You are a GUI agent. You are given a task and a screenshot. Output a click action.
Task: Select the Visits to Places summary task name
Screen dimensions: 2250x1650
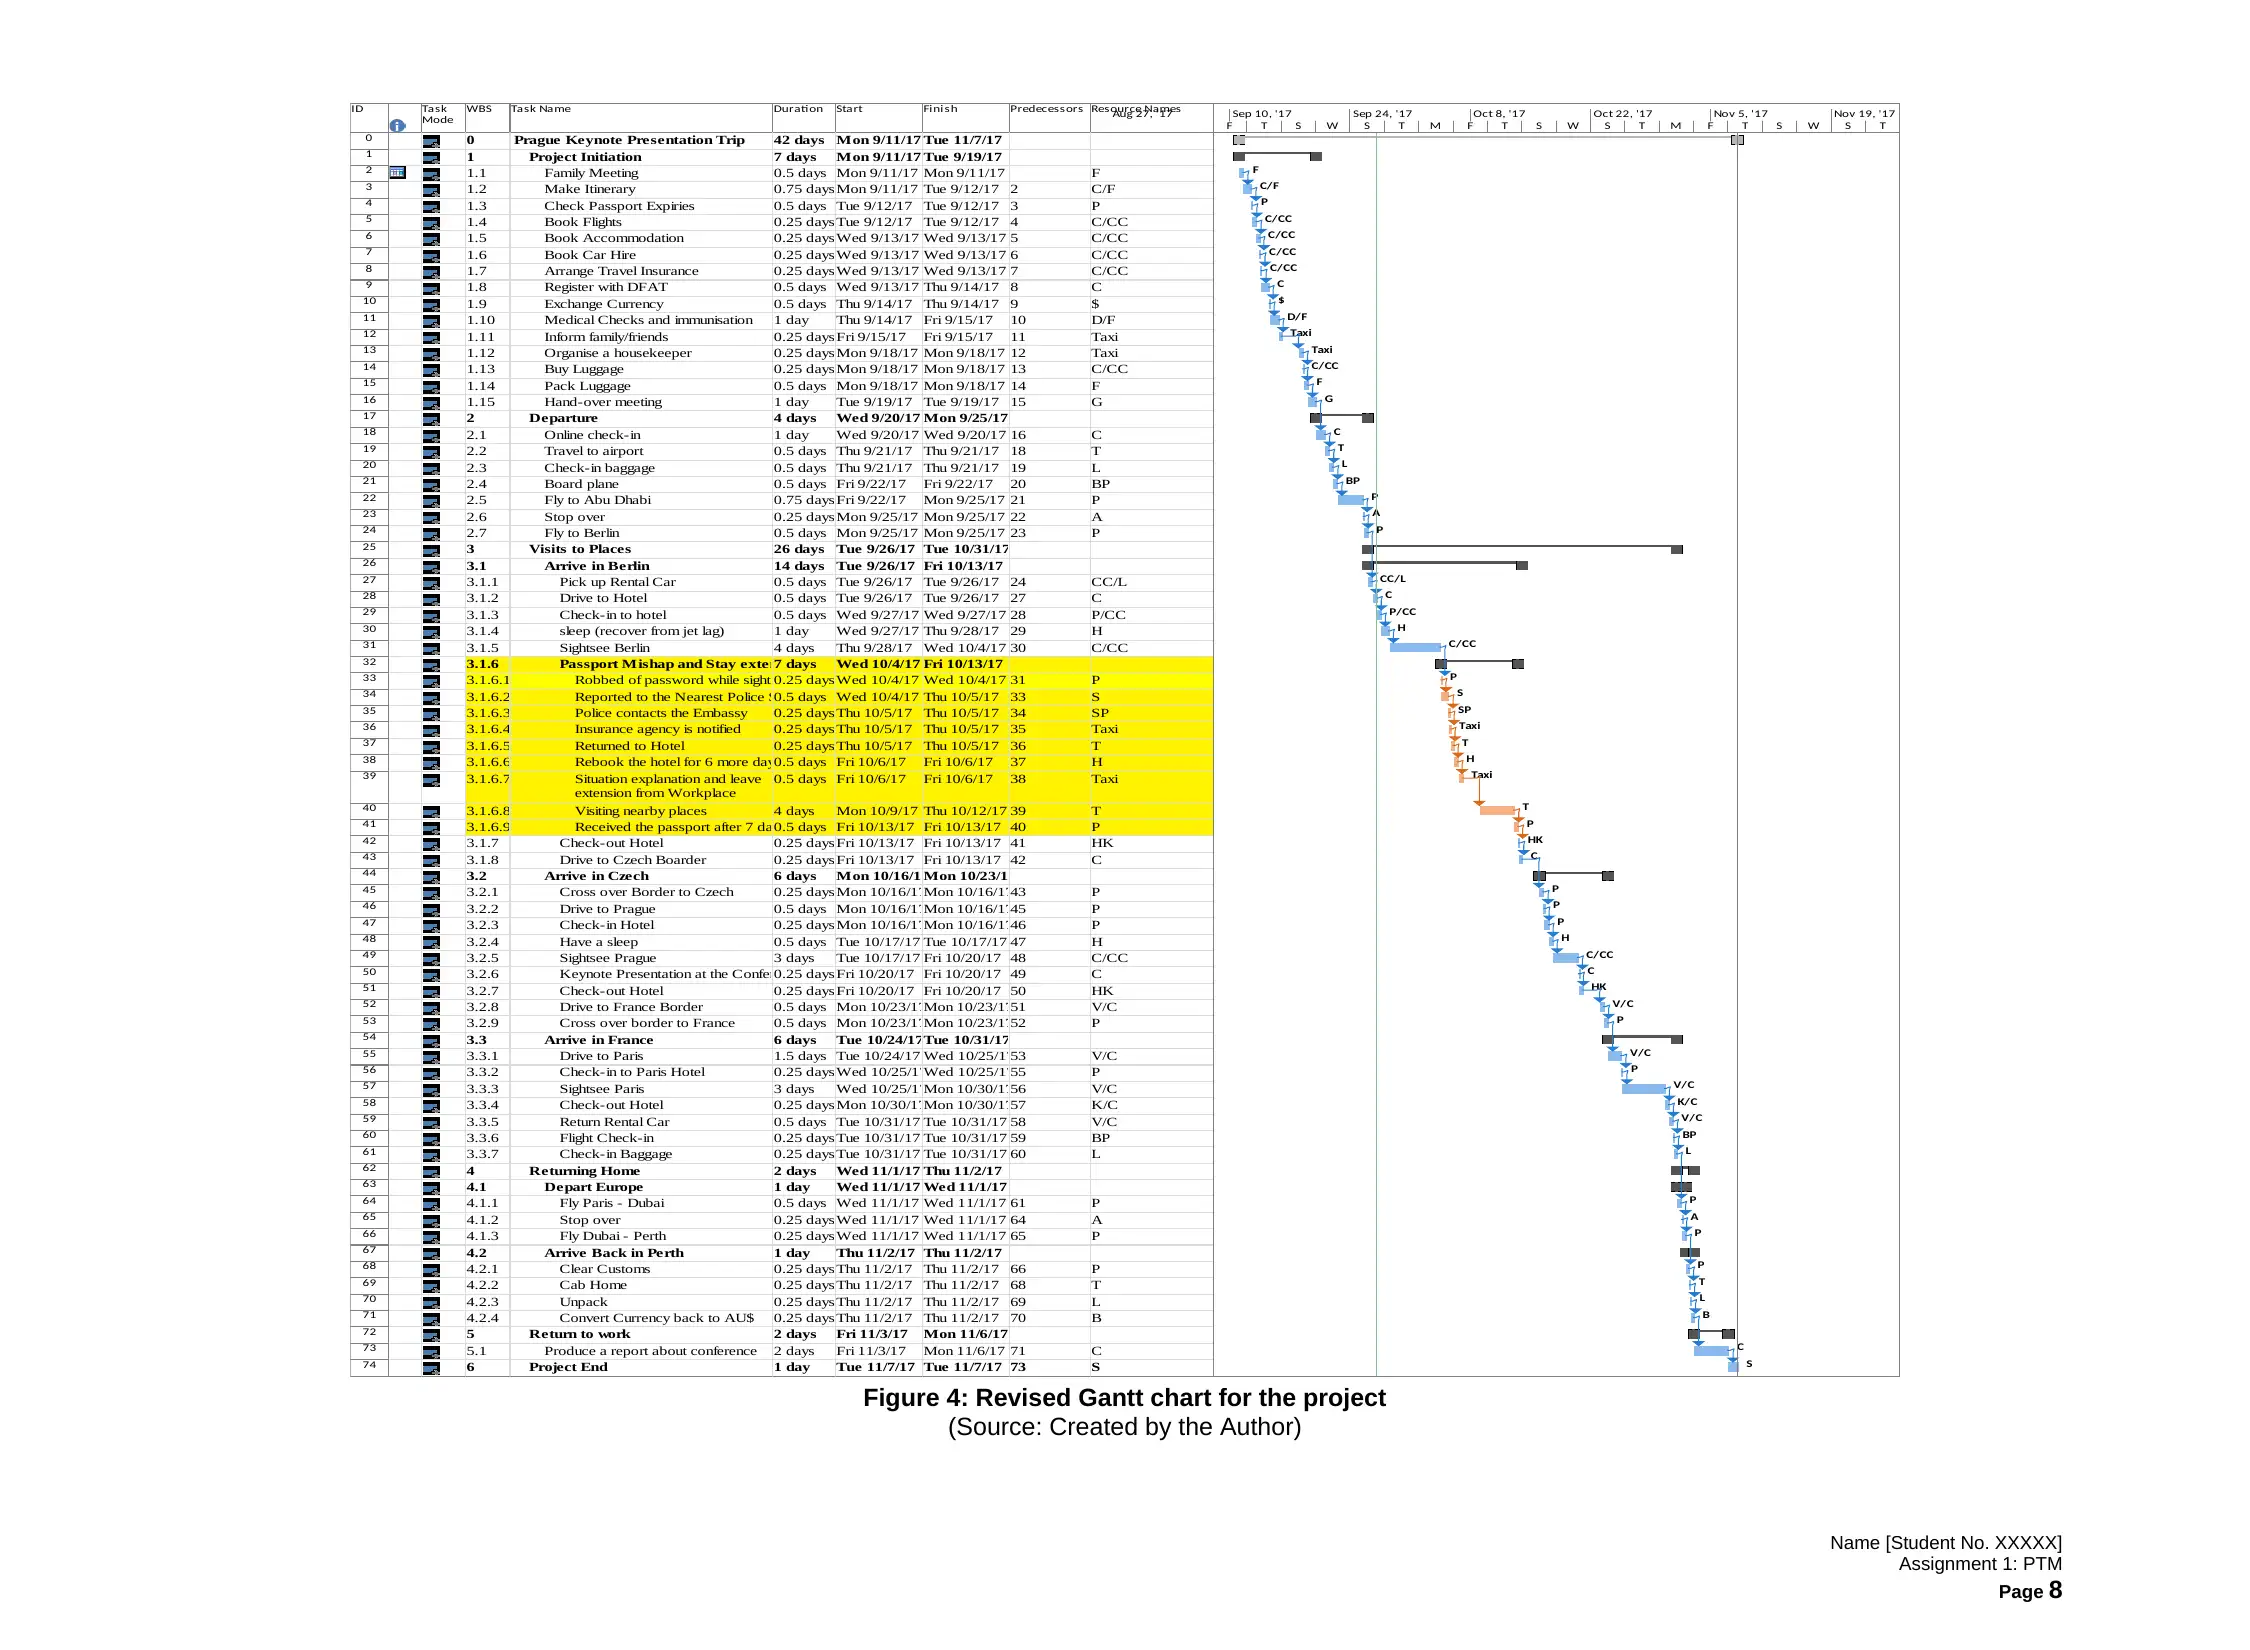[580, 550]
